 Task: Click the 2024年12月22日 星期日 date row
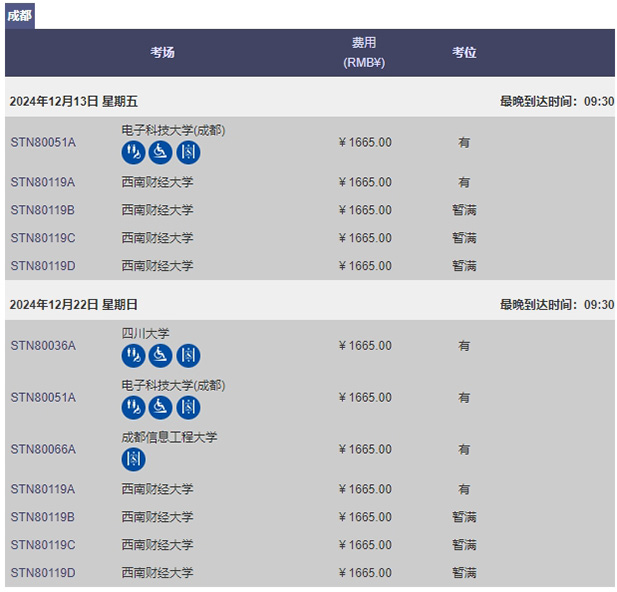[74, 305]
